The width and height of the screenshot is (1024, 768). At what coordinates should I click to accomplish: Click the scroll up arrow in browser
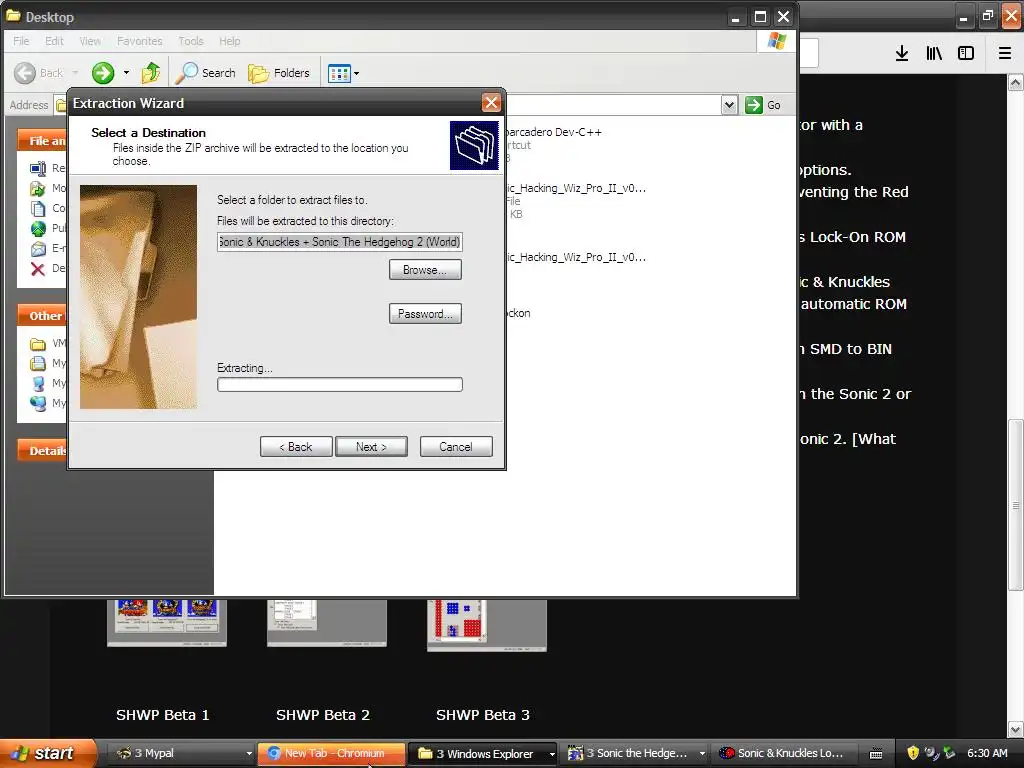pyautogui.click(x=1016, y=82)
